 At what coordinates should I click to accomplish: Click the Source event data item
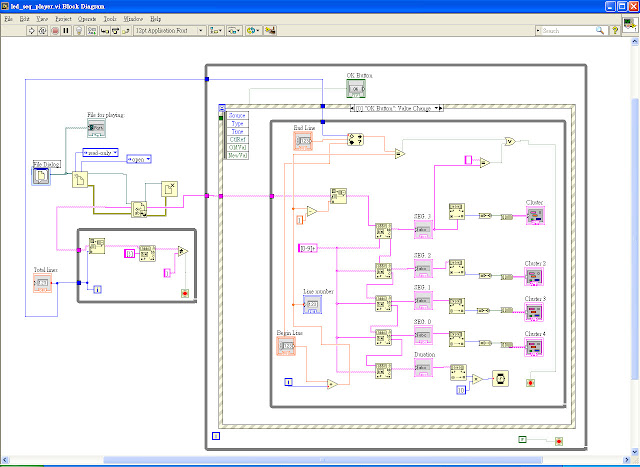[x=237, y=116]
